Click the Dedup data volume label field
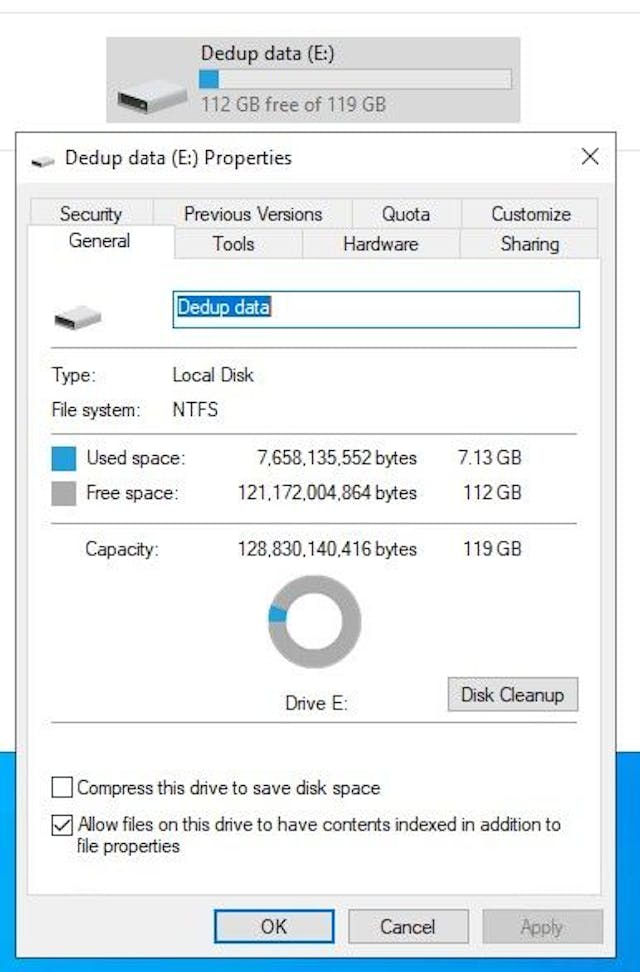This screenshot has height=972, width=640. (x=375, y=309)
